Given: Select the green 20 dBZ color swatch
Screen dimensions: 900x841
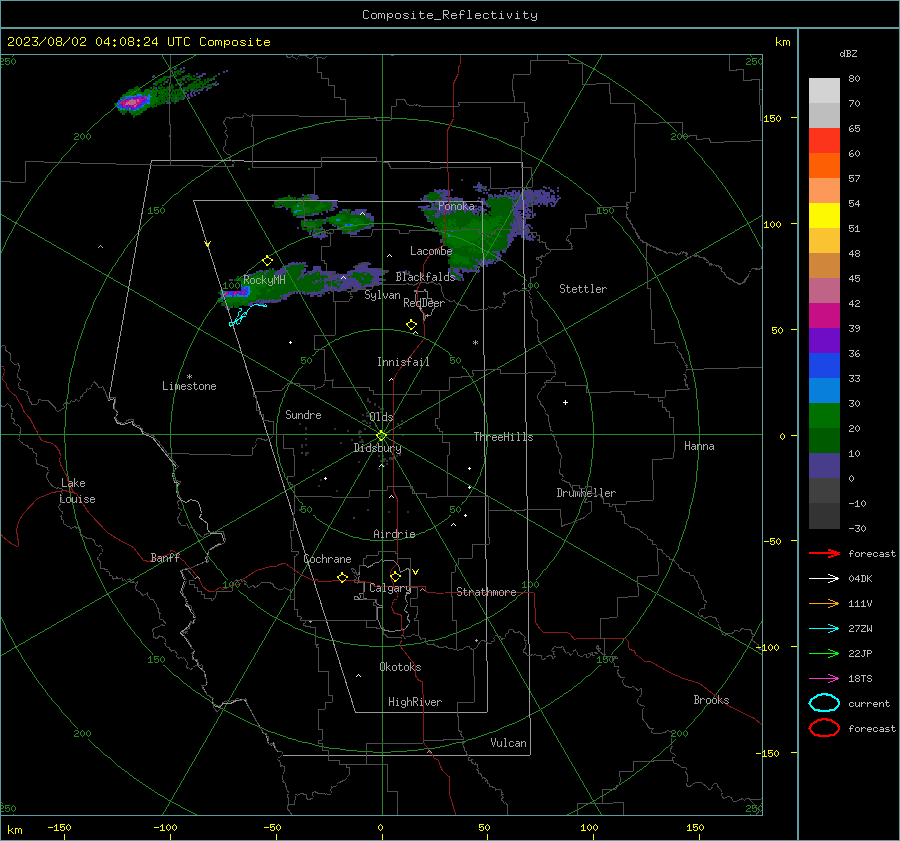Looking at the screenshot, I should coord(824,416).
